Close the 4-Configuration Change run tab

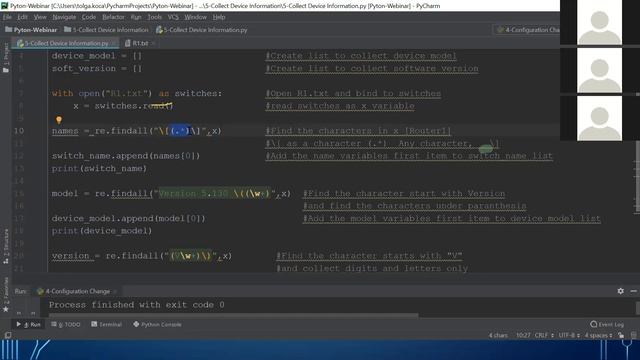coord(115,291)
